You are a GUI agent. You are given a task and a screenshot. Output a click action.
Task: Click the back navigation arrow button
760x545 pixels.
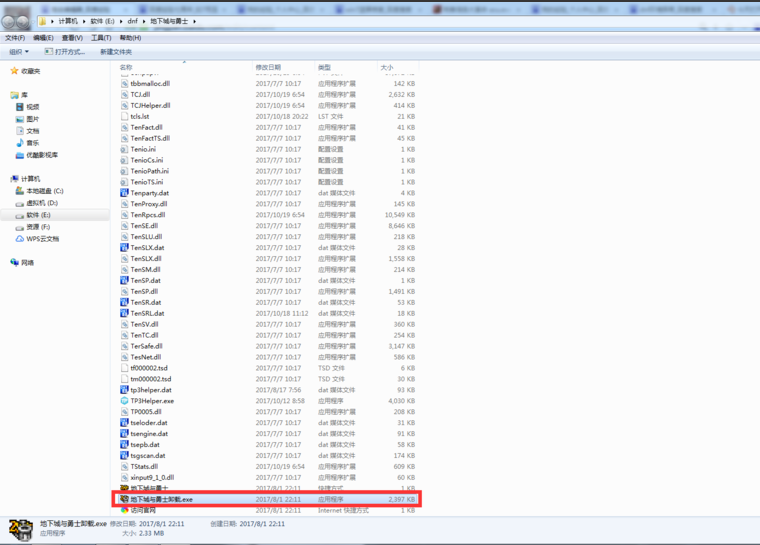[x=11, y=20]
